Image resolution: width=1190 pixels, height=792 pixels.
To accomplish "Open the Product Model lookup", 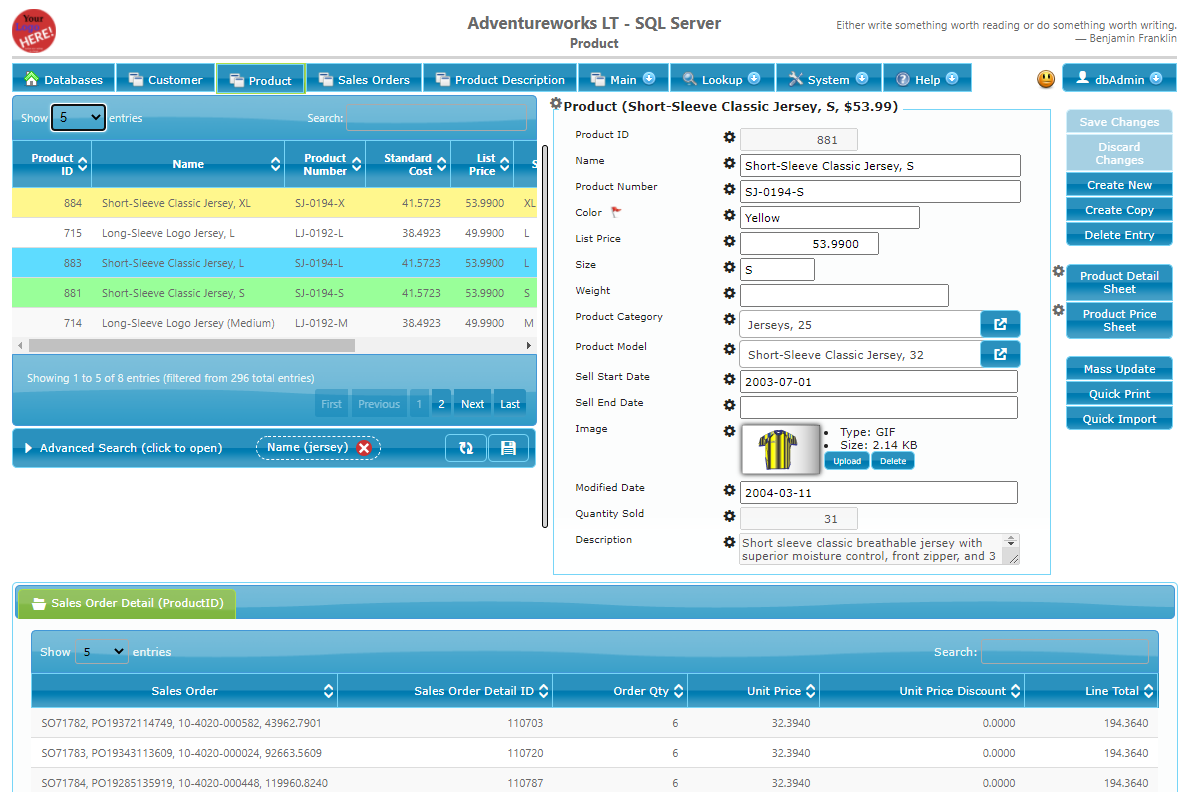I will pyautogui.click(x=1000, y=353).
